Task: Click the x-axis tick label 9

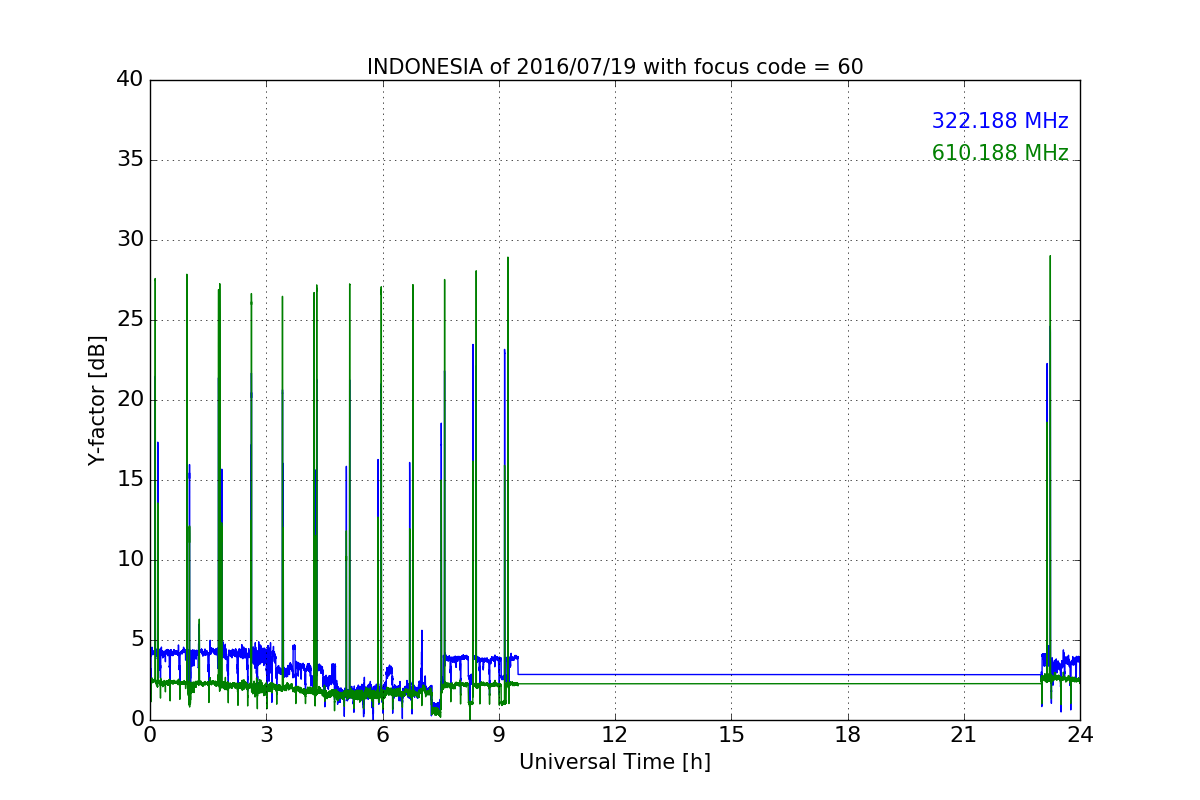Action: (499, 735)
